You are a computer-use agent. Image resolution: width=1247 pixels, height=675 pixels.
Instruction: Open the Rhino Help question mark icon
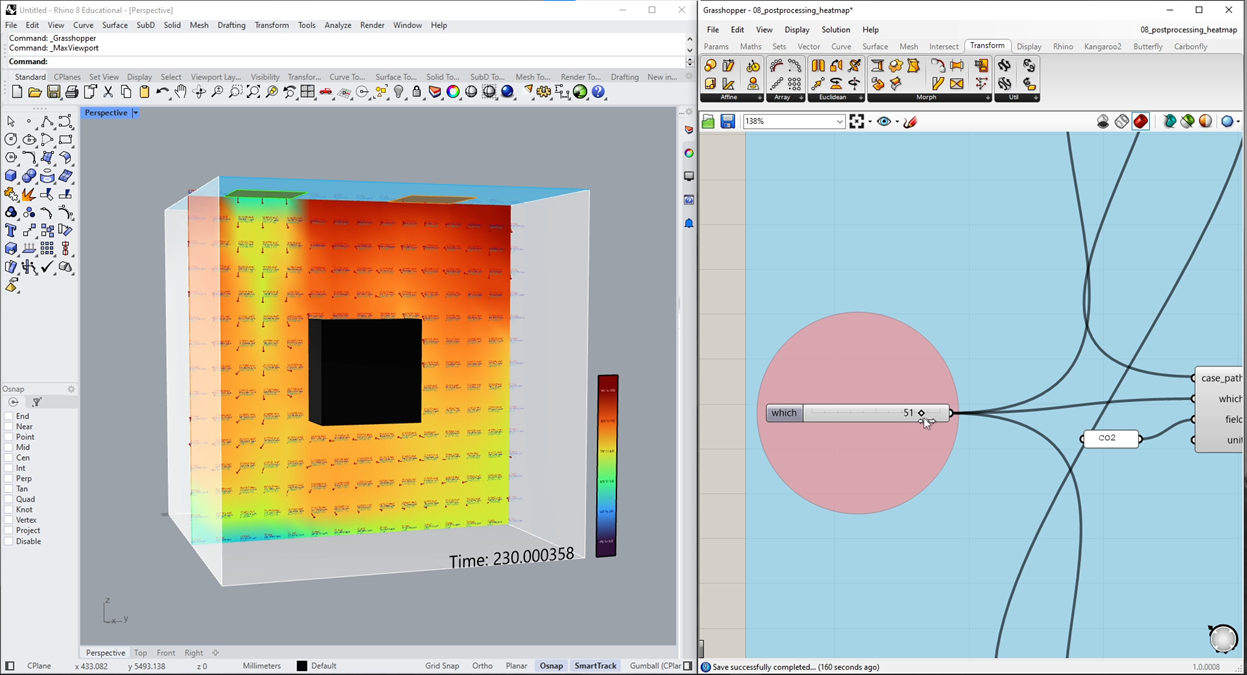[x=598, y=92]
